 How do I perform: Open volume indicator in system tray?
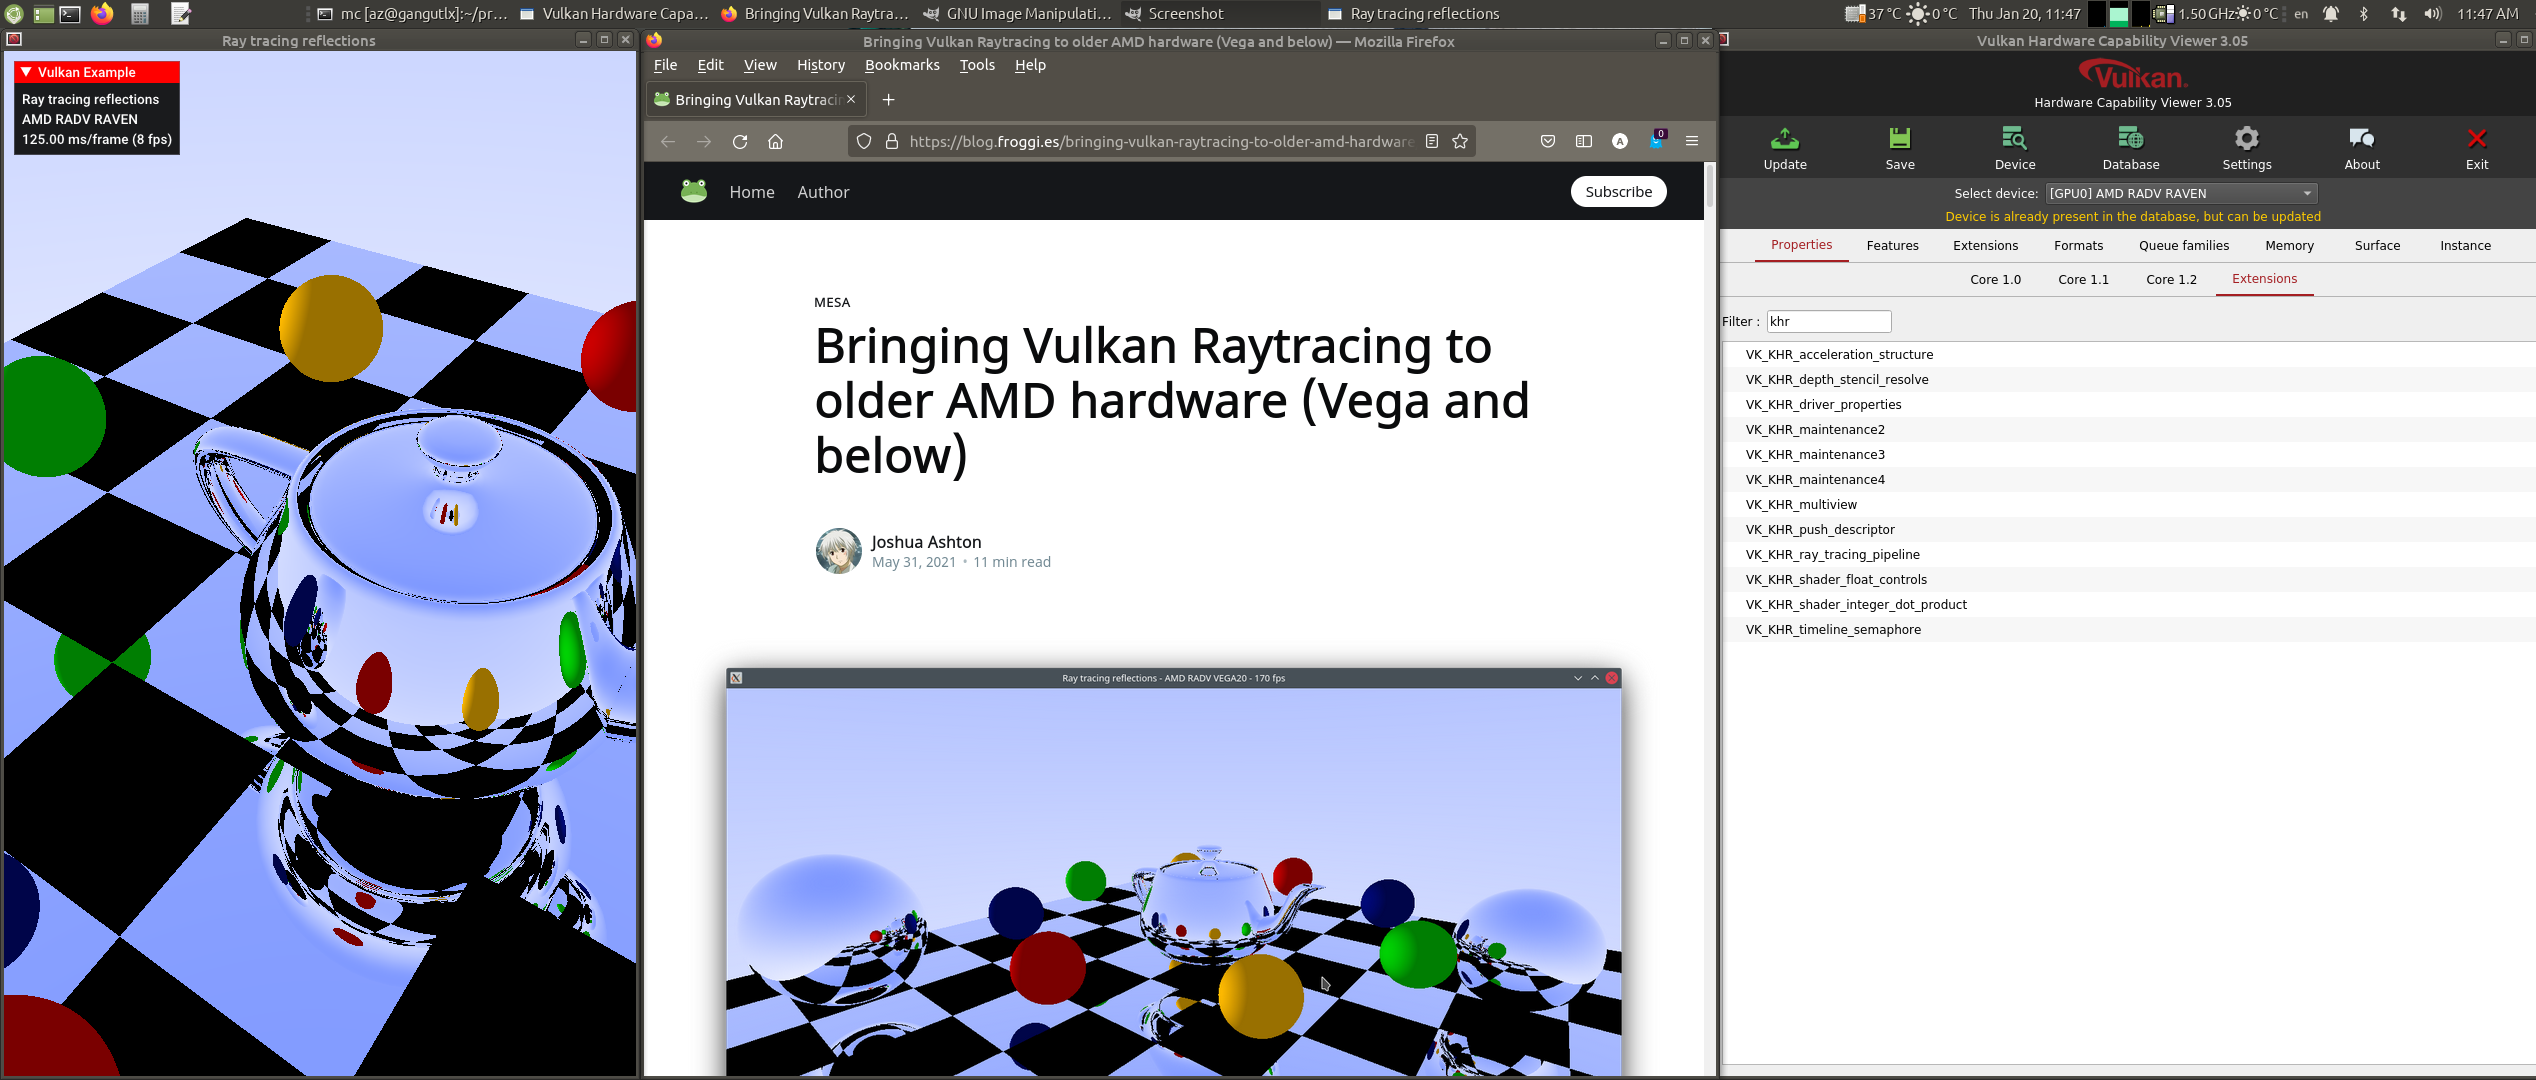(x=2432, y=14)
